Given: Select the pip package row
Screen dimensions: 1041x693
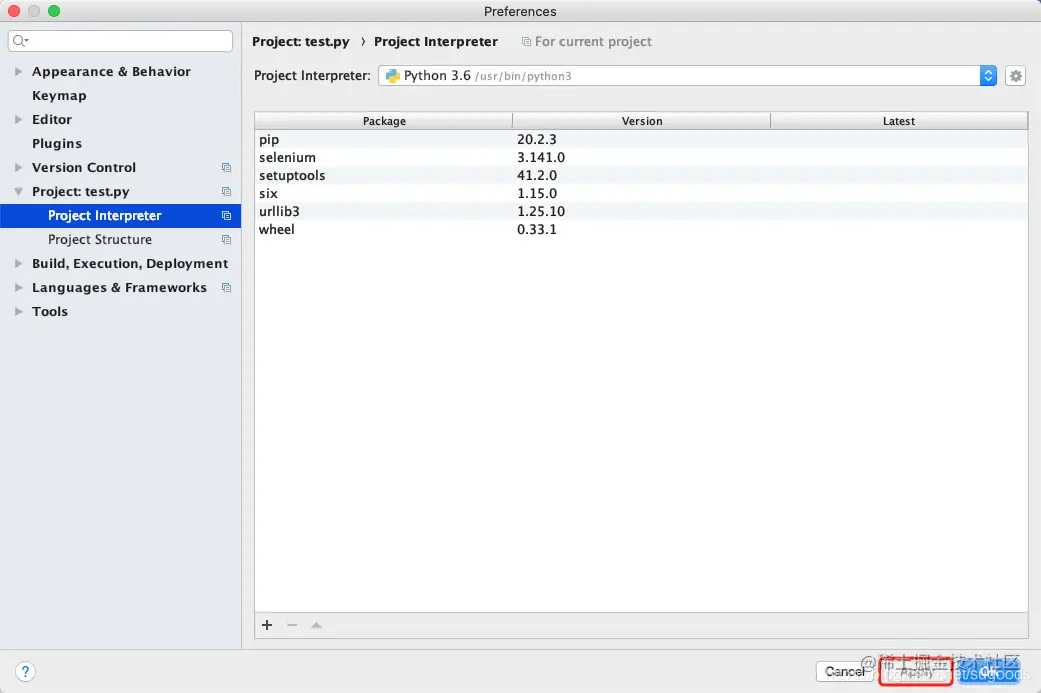Looking at the screenshot, I should click(x=641, y=139).
